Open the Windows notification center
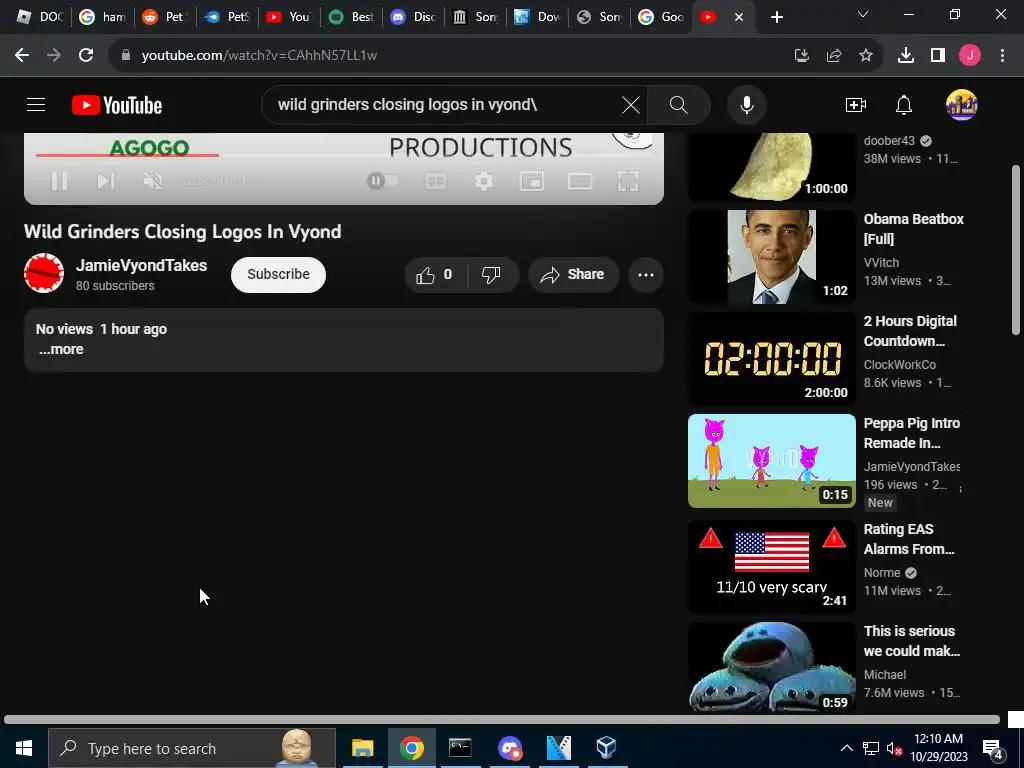Viewport: 1024px width, 768px height. 993,748
